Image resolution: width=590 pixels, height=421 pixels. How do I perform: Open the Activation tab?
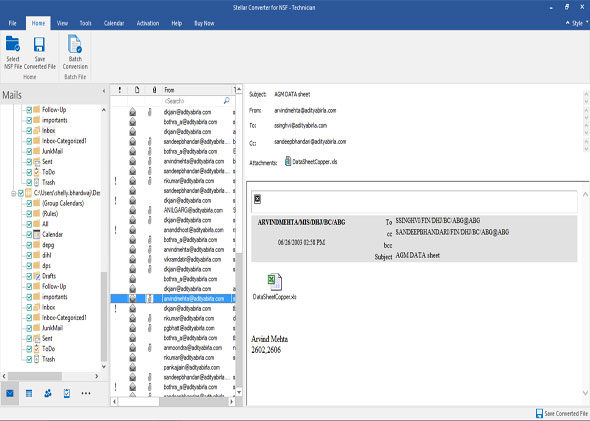148,23
